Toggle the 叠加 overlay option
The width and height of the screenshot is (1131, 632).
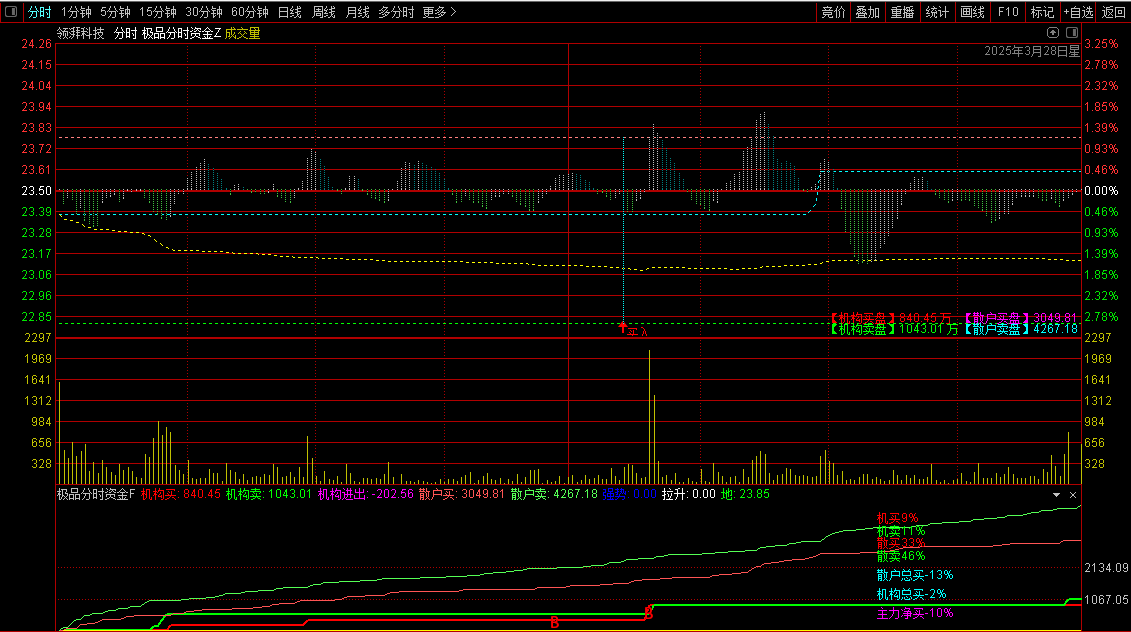click(x=867, y=12)
